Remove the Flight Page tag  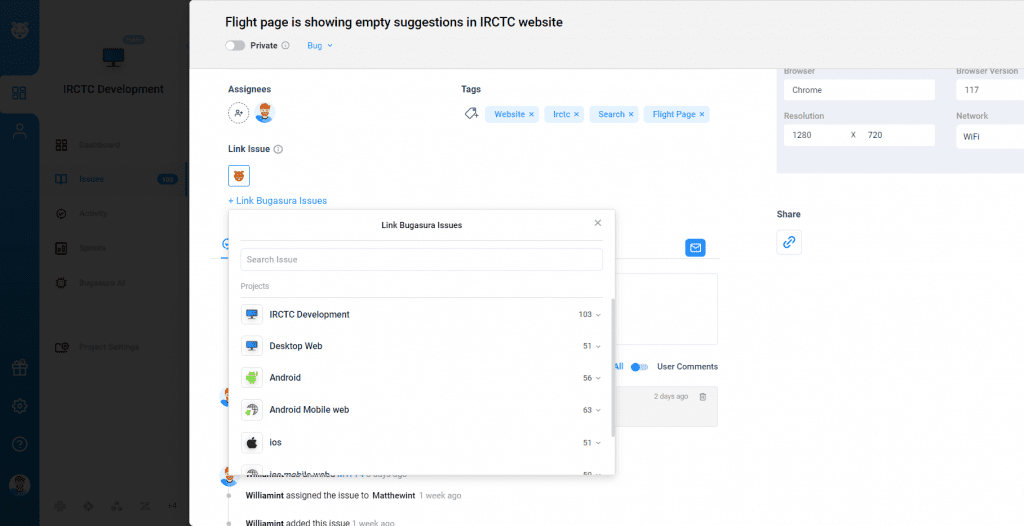[702, 114]
